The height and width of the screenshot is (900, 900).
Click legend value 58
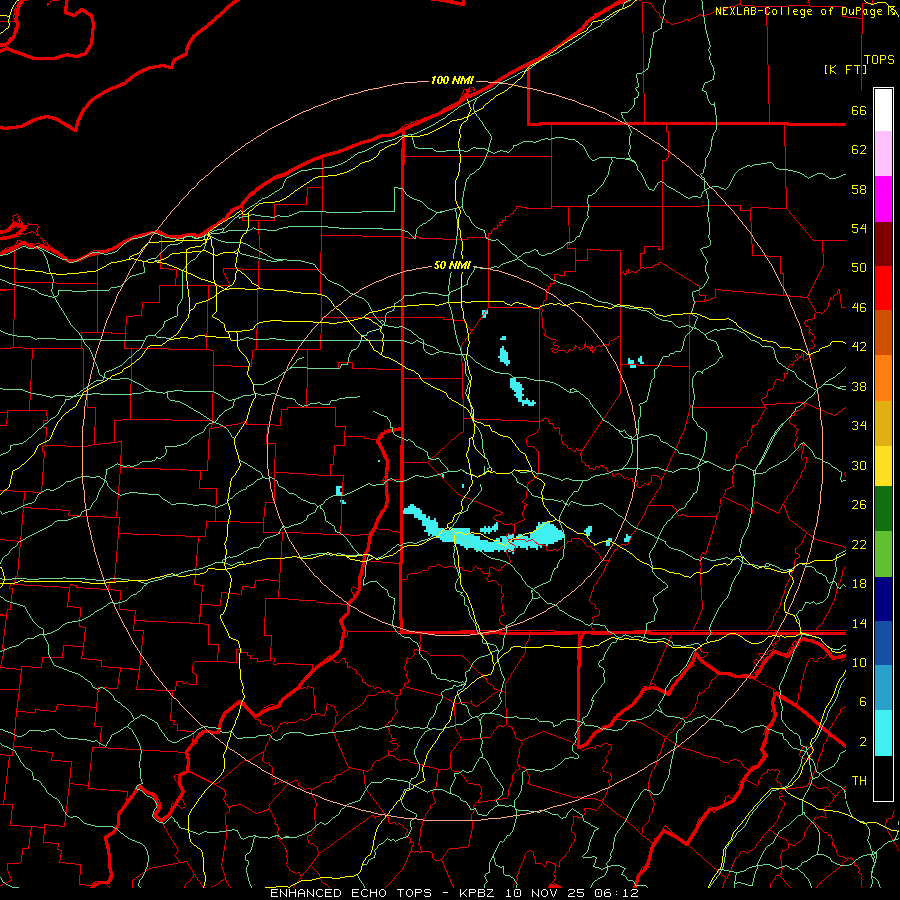(859, 189)
